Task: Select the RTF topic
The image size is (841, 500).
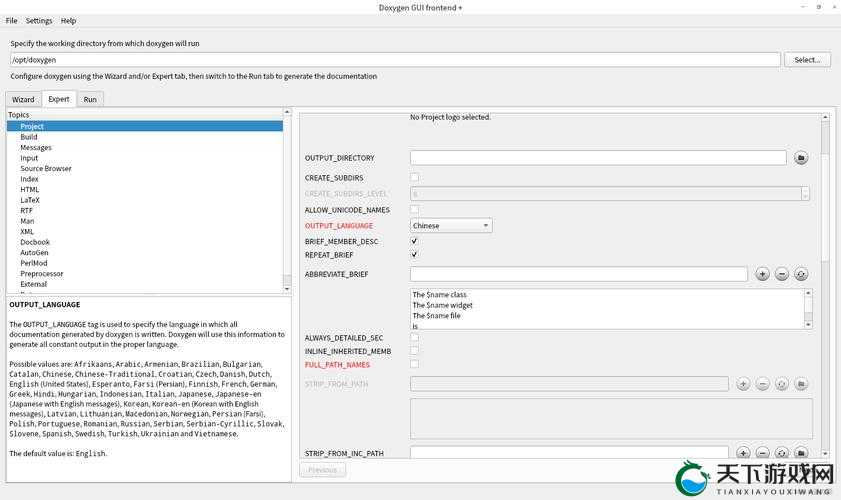Action: (x=26, y=210)
